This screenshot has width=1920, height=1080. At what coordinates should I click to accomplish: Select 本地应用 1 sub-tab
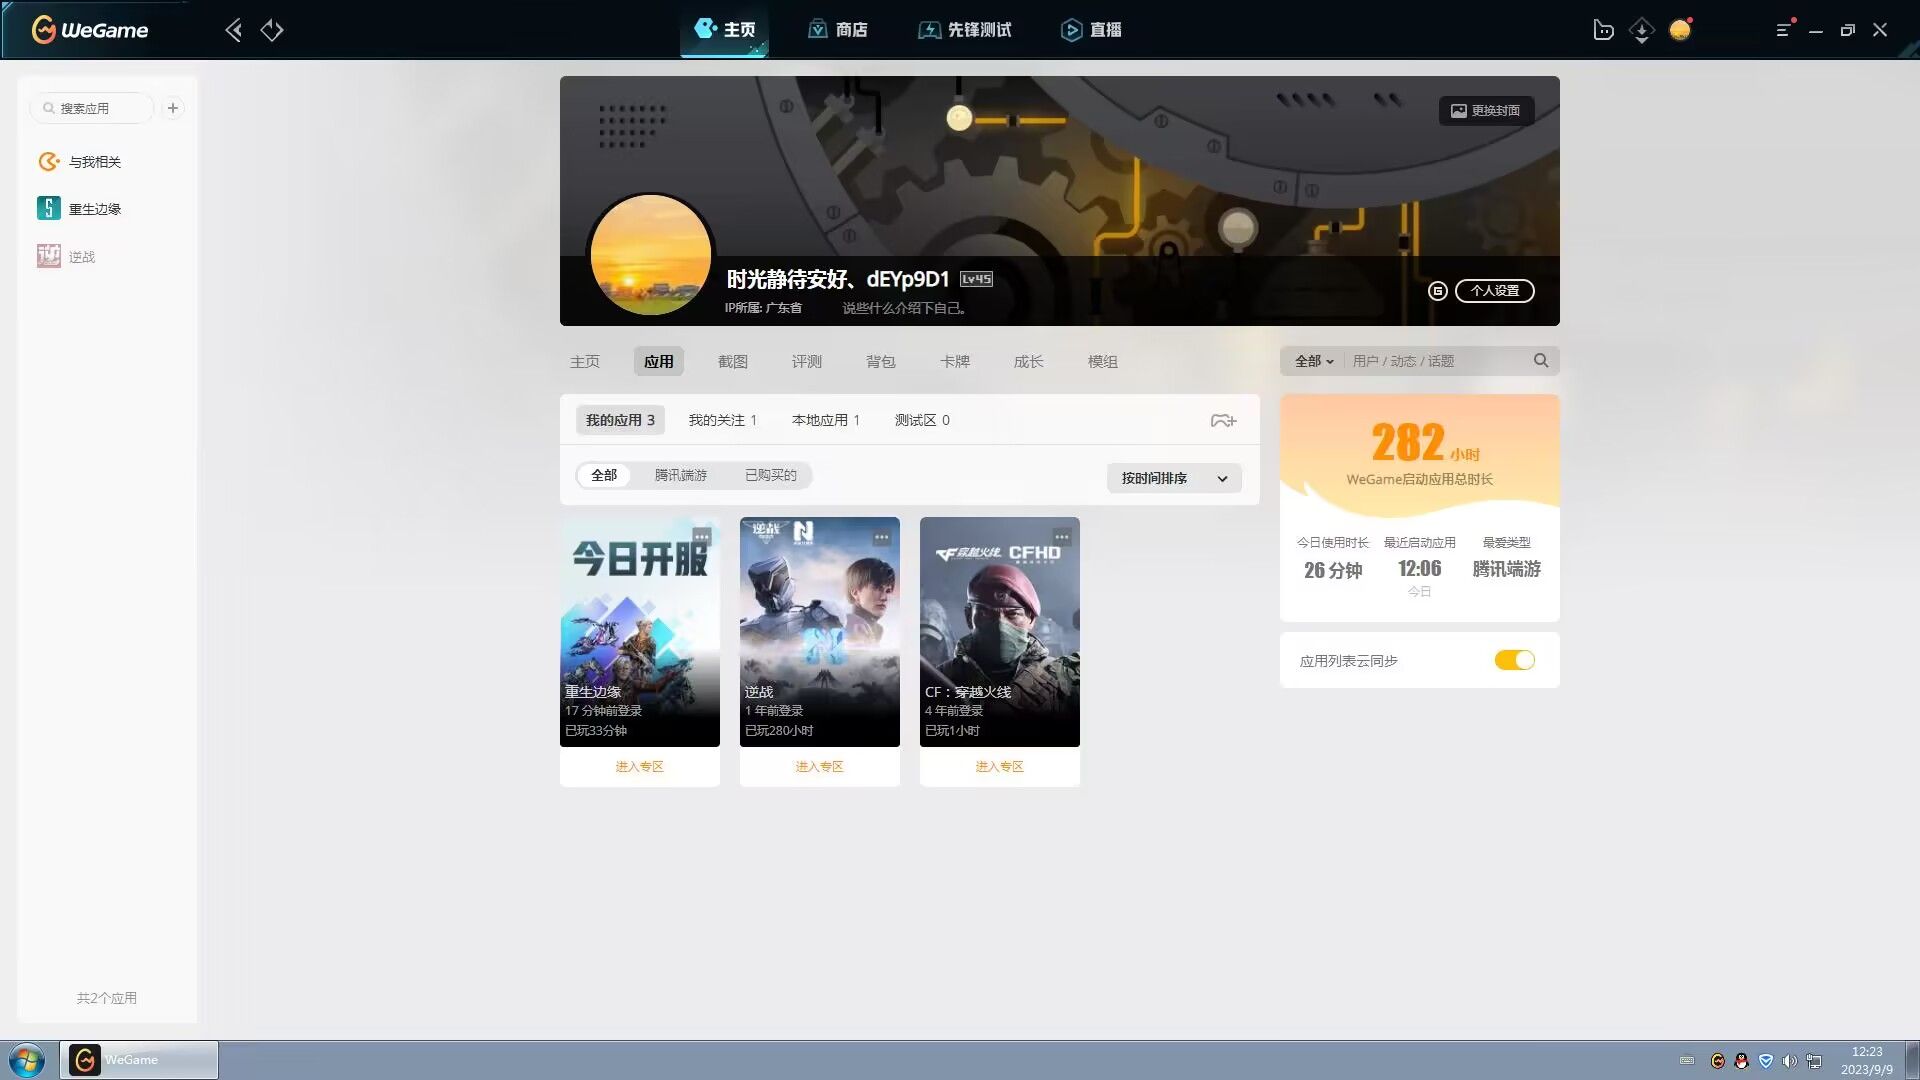coord(826,420)
